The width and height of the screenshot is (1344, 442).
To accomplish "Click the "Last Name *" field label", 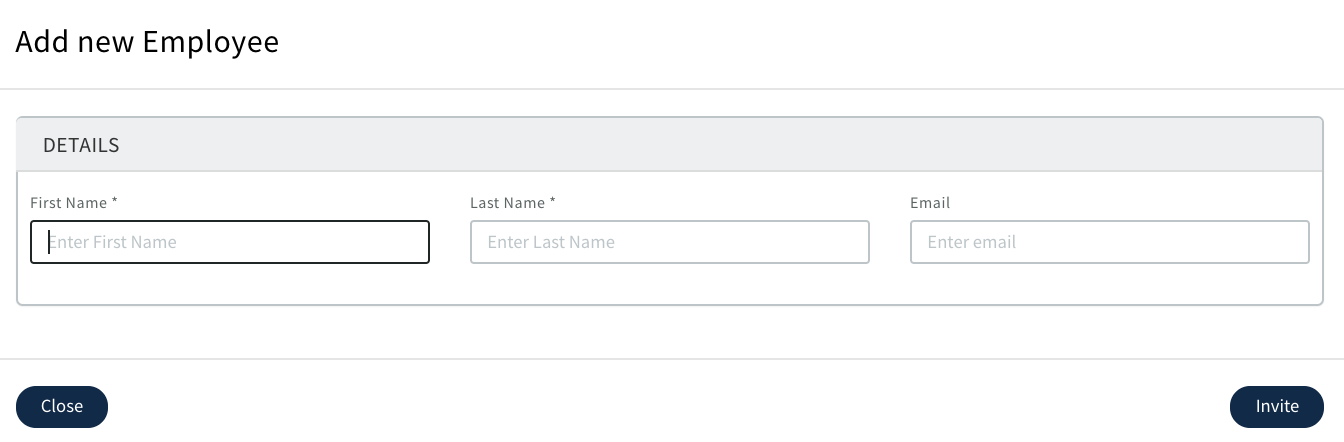I will [508, 203].
